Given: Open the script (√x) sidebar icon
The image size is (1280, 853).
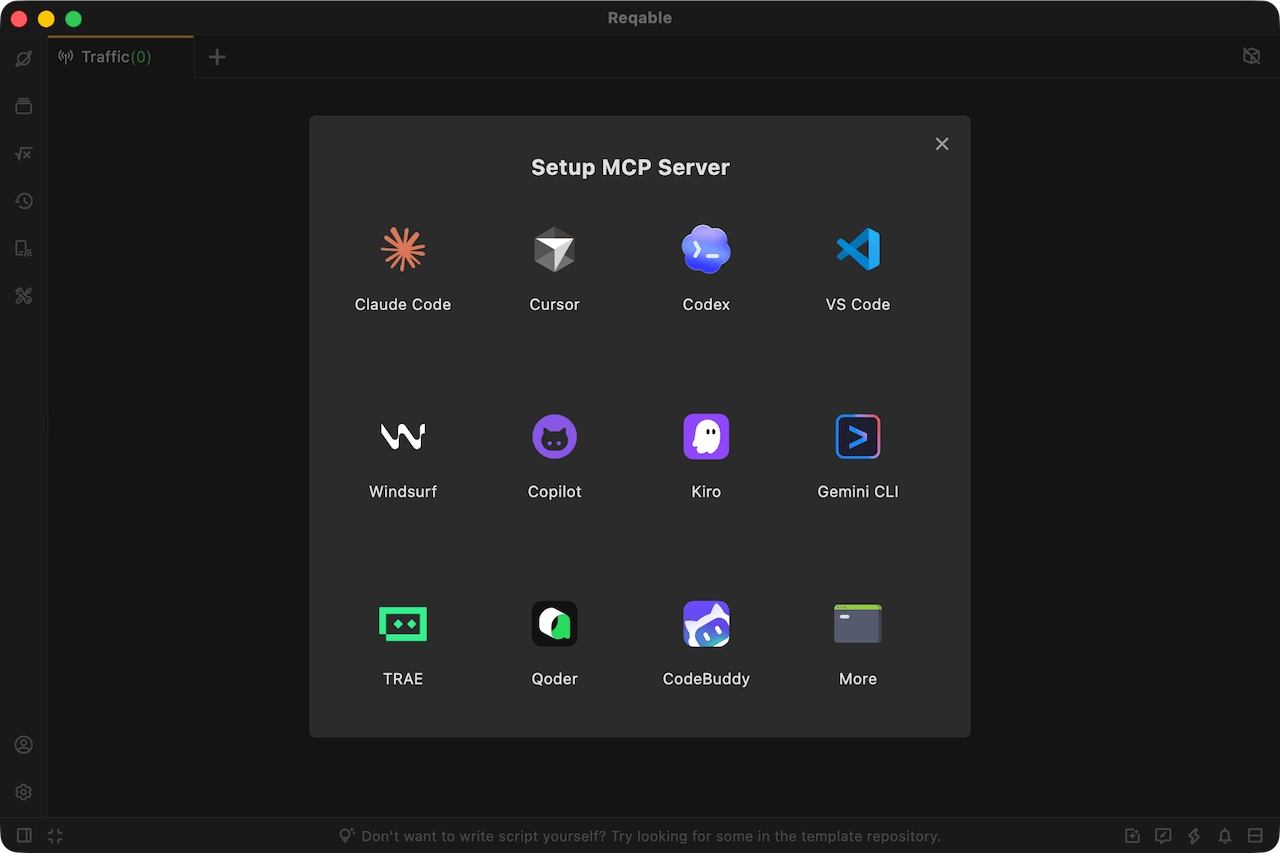Looking at the screenshot, I should [x=24, y=154].
